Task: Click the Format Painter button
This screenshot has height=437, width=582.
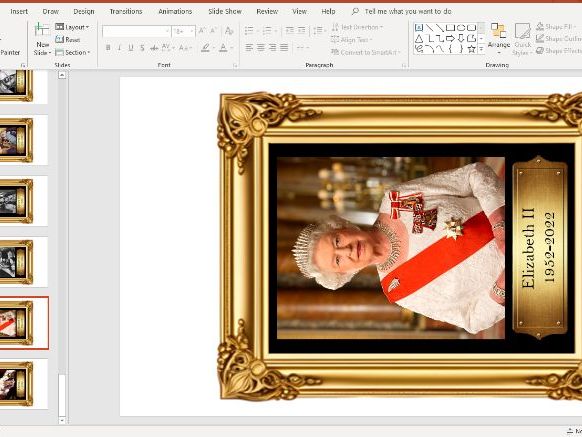Action: point(10,52)
